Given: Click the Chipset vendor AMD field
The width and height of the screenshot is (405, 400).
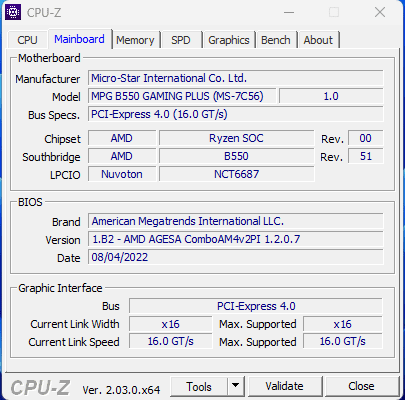Looking at the screenshot, I should click(x=122, y=138).
